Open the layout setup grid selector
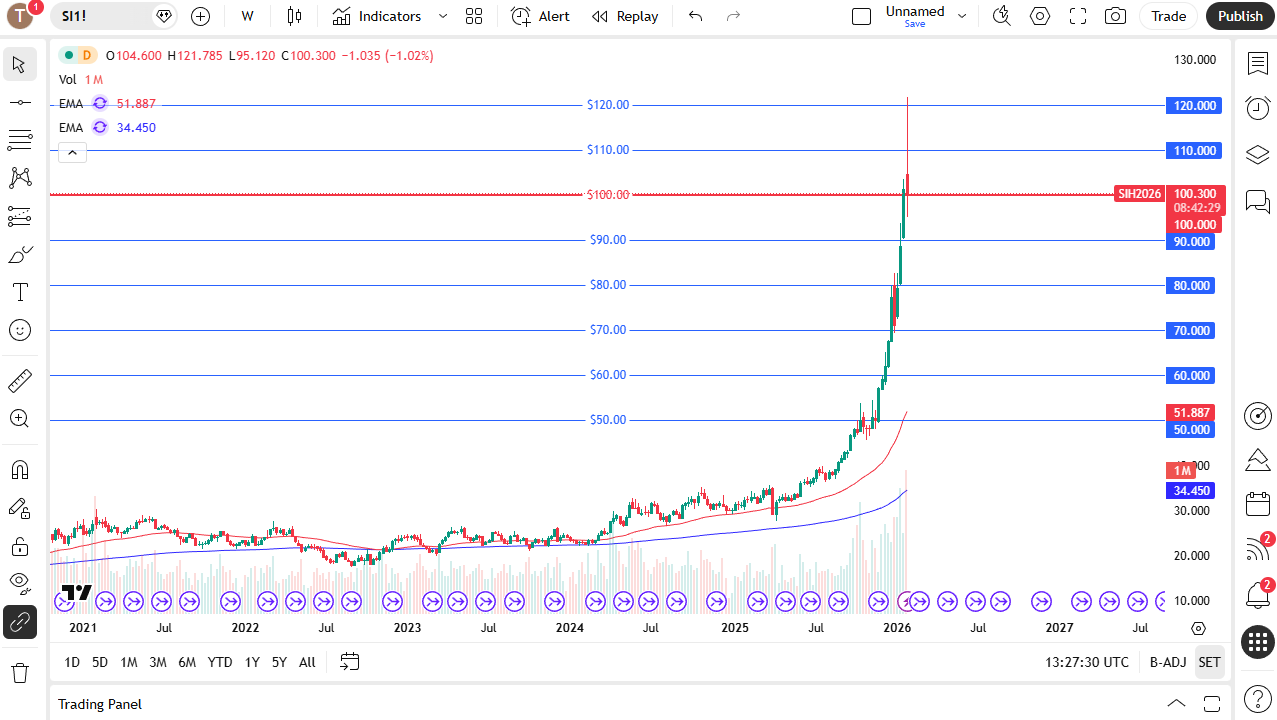The width and height of the screenshot is (1277, 720). click(474, 16)
